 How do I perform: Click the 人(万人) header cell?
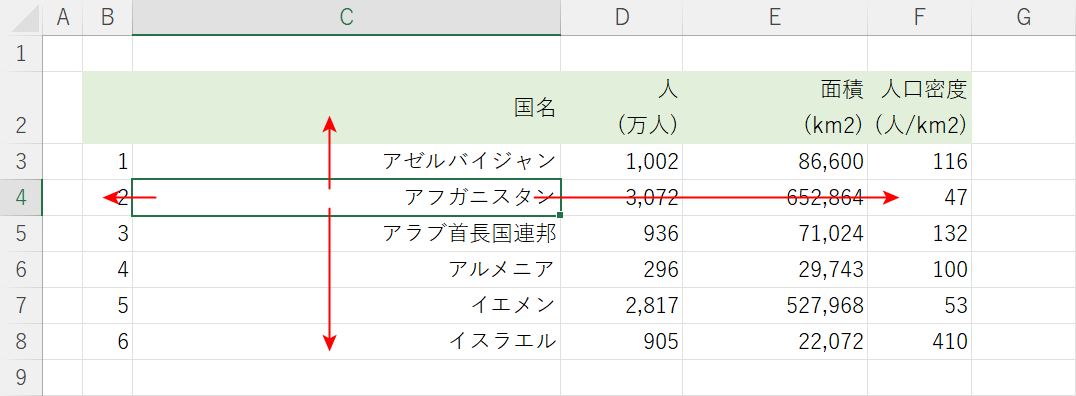point(622,108)
